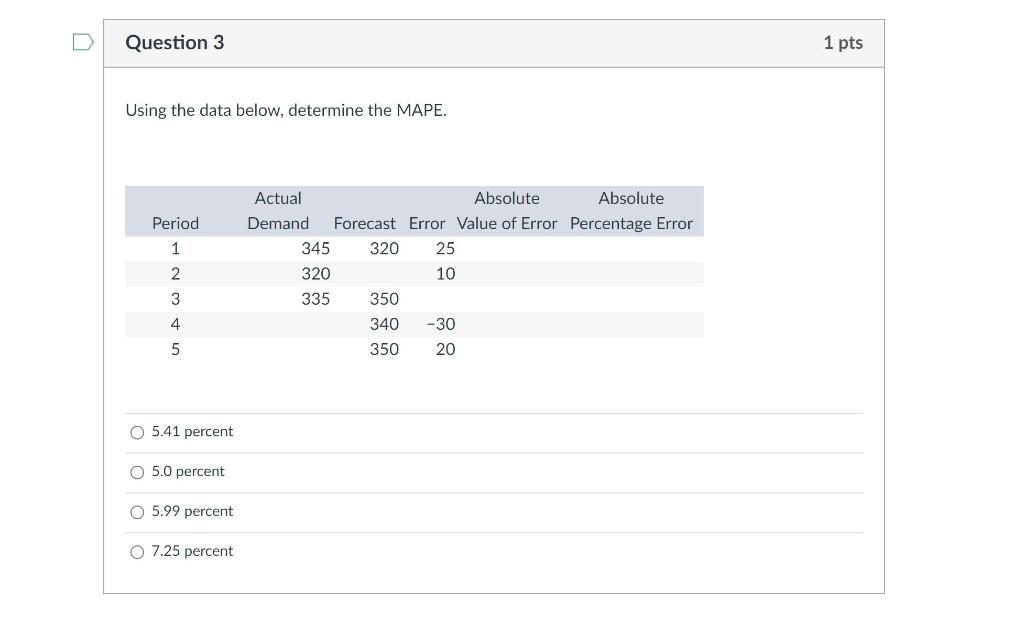Click the Absolute Percentage Error header
1024x623 pixels.
coord(631,210)
